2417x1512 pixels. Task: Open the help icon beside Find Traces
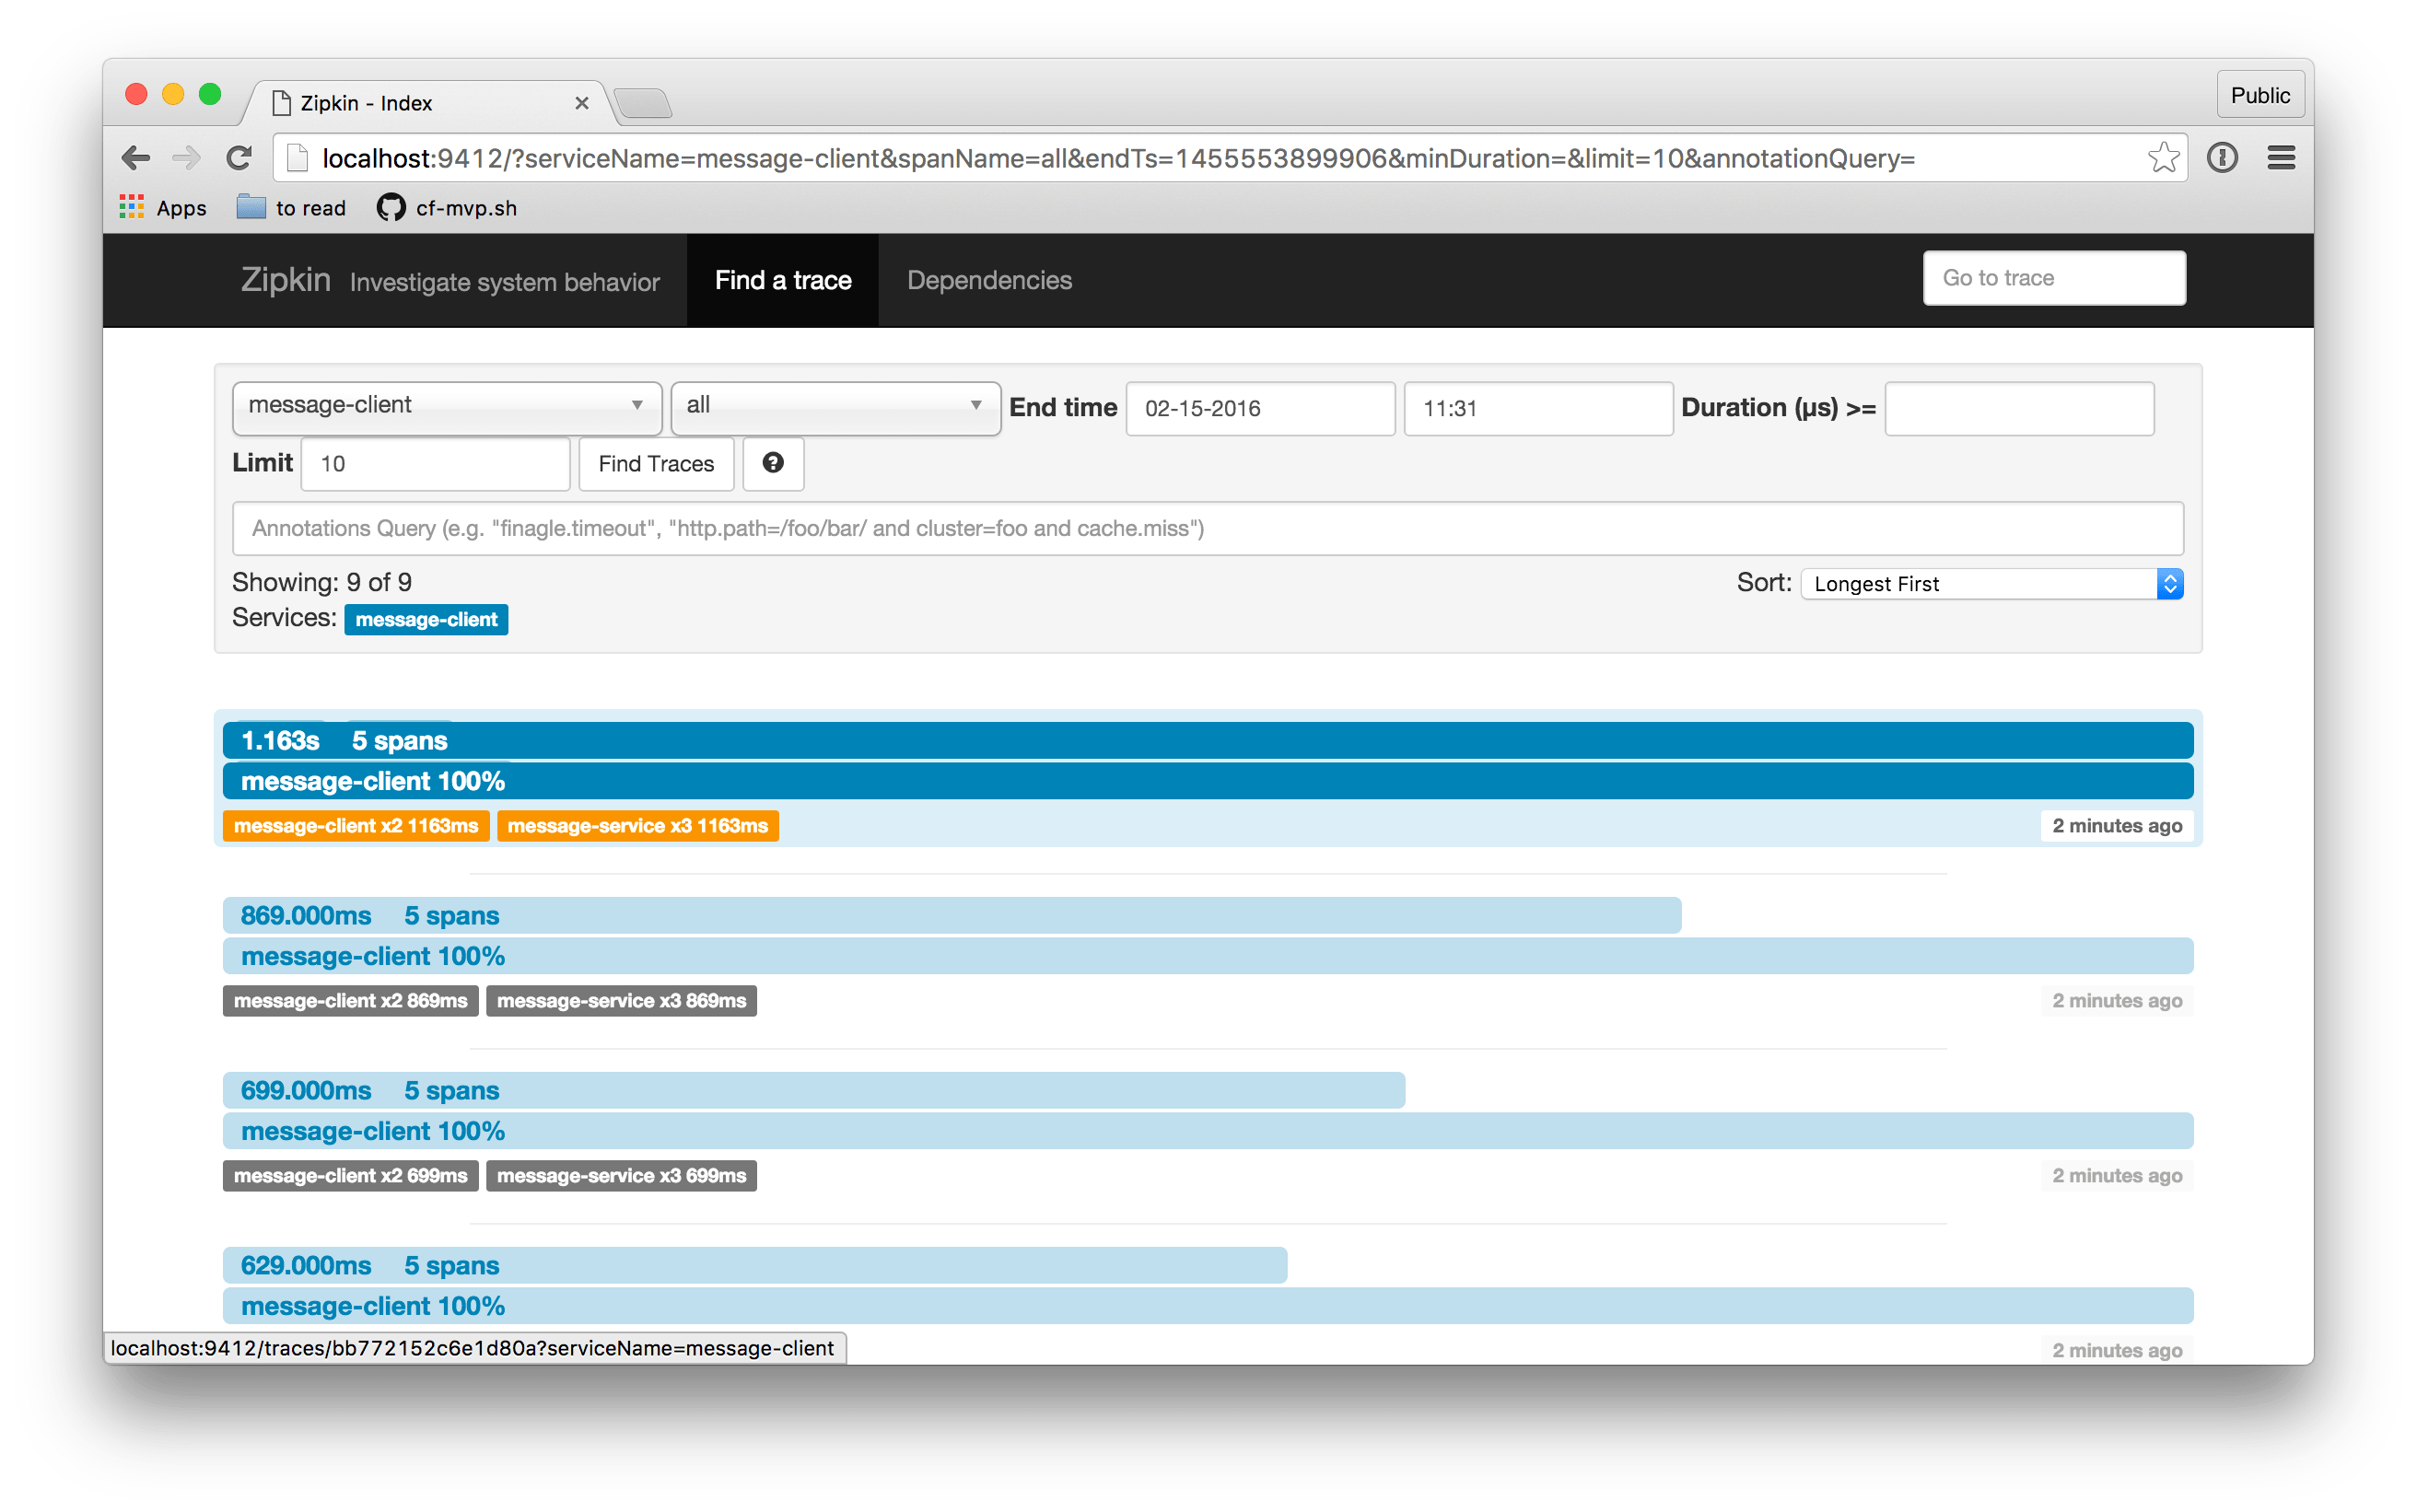click(772, 463)
